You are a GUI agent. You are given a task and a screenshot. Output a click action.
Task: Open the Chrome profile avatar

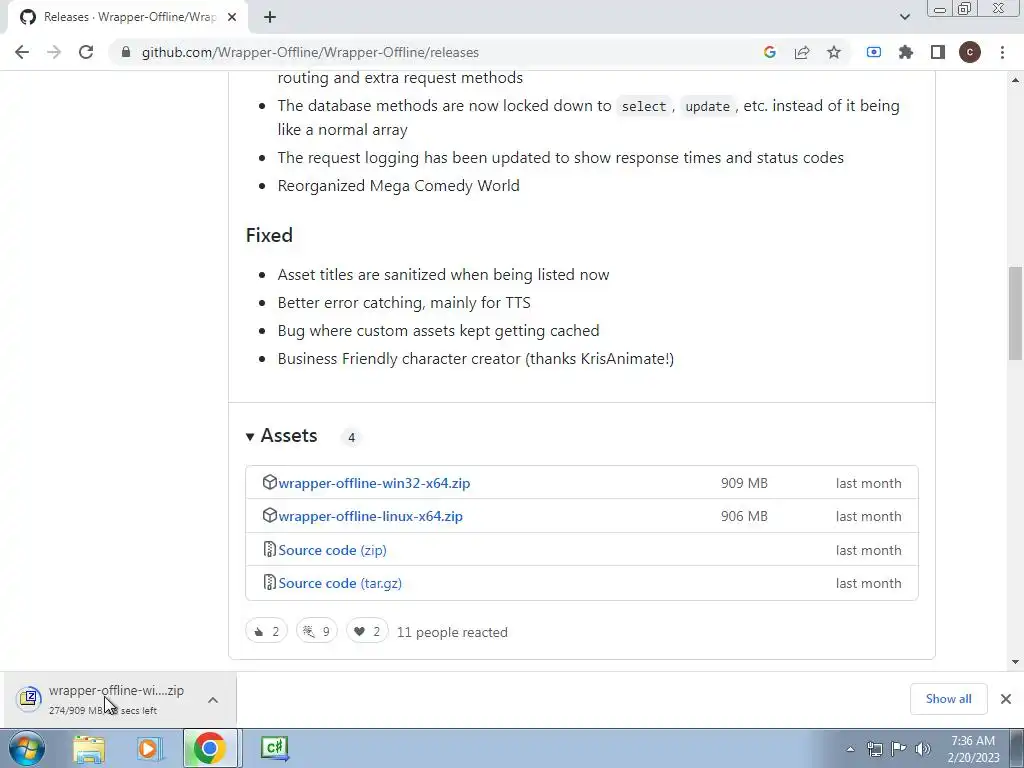970,52
